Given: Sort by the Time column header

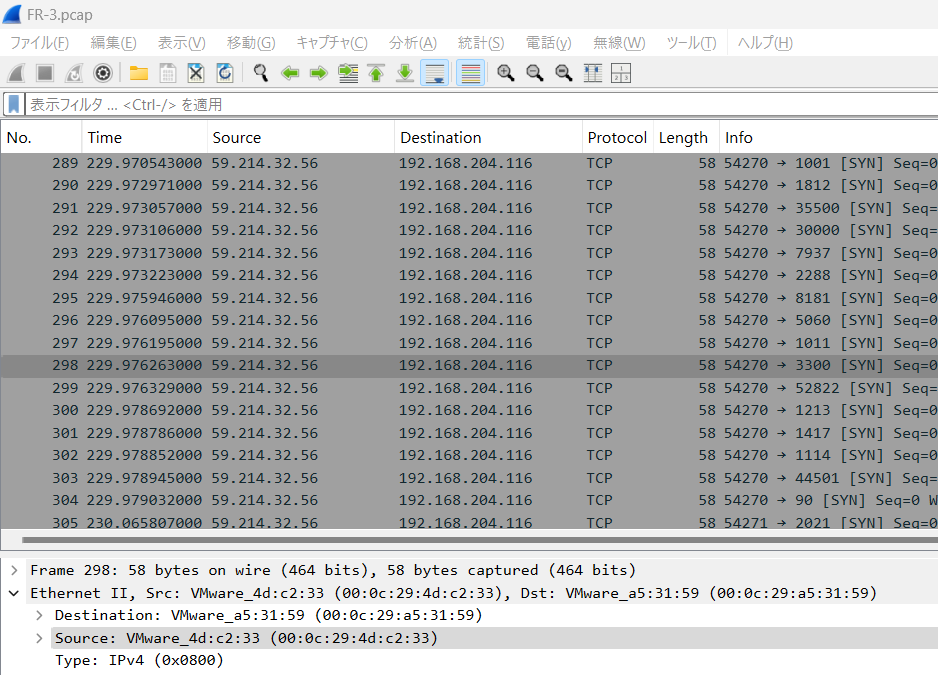Looking at the screenshot, I should [x=144, y=138].
